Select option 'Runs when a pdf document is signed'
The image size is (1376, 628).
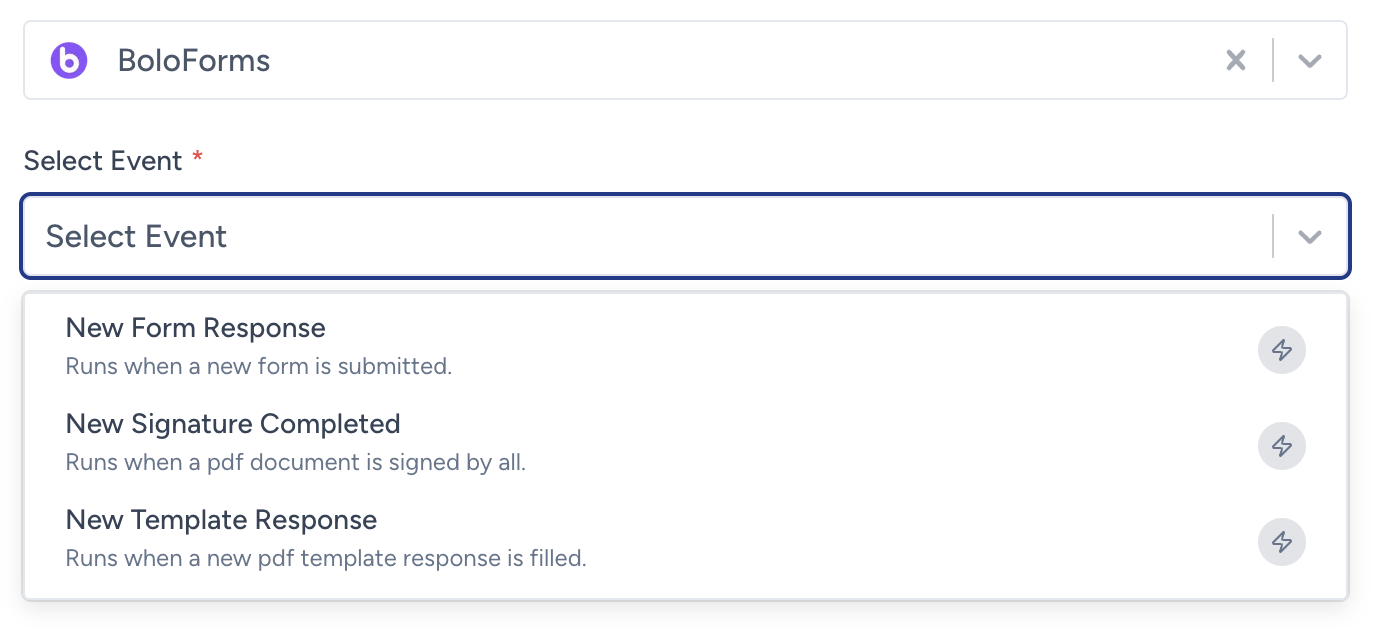pos(296,462)
